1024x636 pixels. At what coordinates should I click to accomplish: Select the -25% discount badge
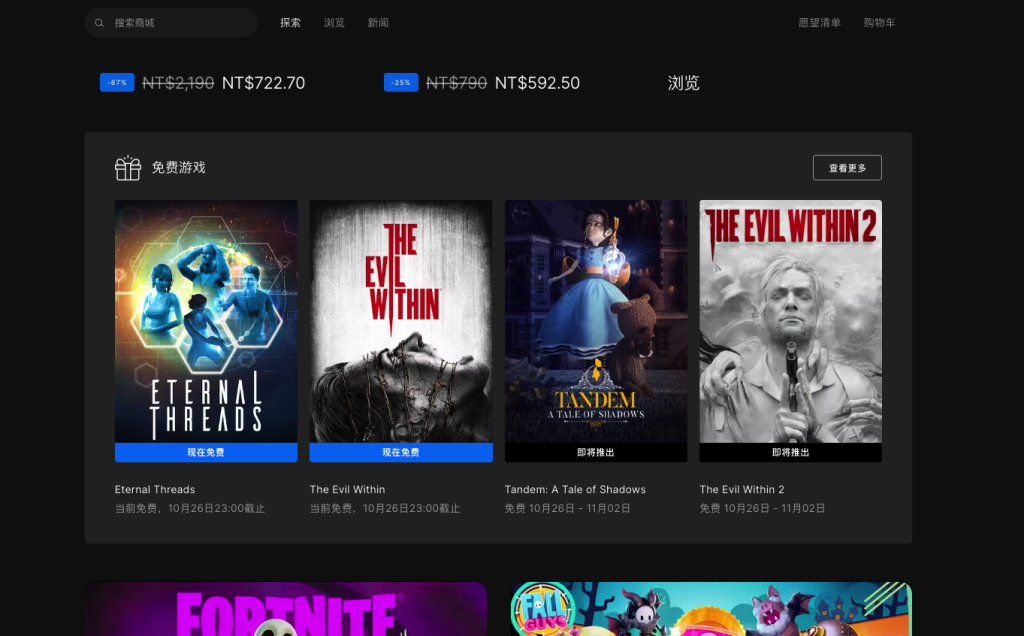coord(401,82)
